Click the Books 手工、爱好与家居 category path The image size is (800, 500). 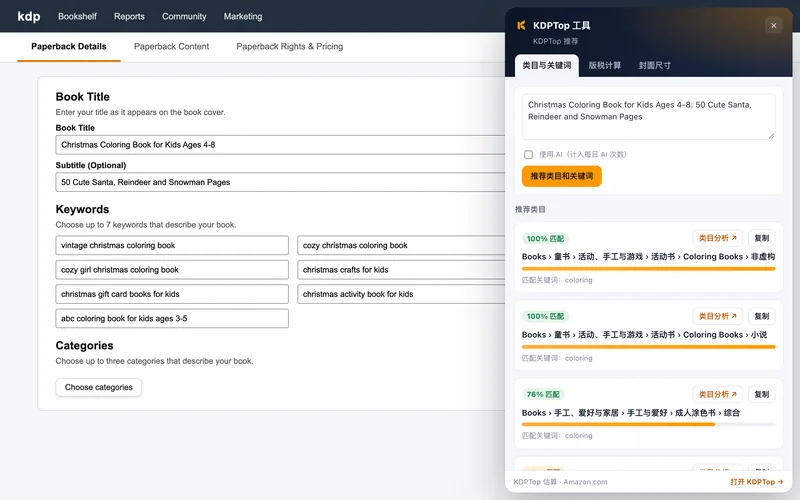point(631,413)
